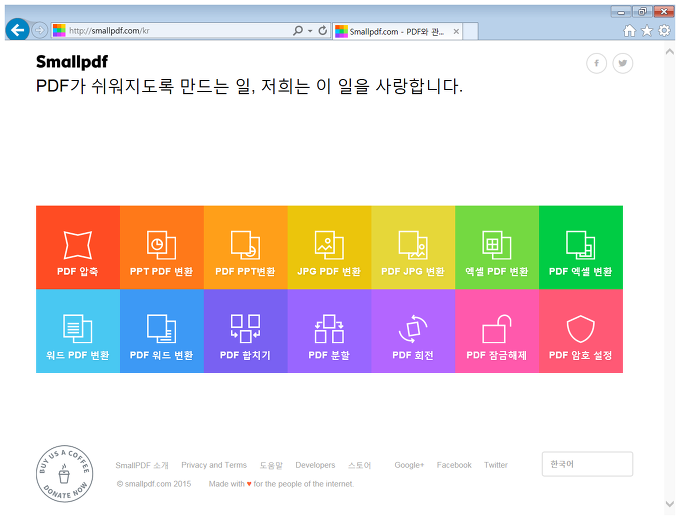The height and width of the screenshot is (520, 680).
Task: Open browser settings gear icon
Action: click(664, 31)
